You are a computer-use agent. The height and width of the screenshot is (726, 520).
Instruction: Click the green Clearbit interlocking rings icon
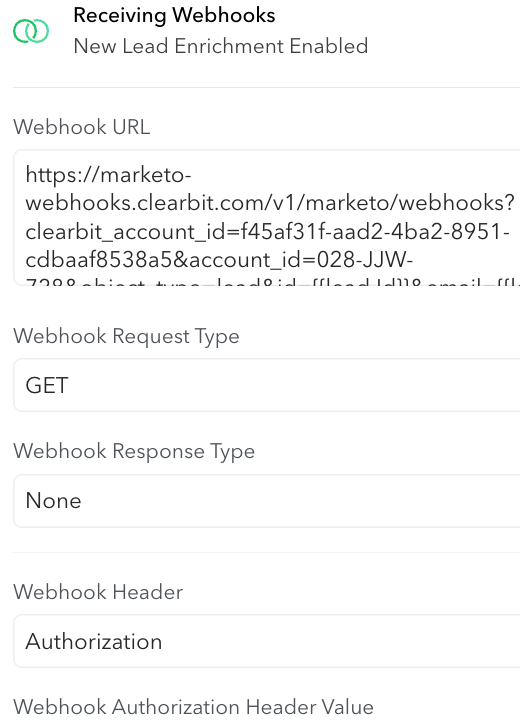[x=31, y=31]
